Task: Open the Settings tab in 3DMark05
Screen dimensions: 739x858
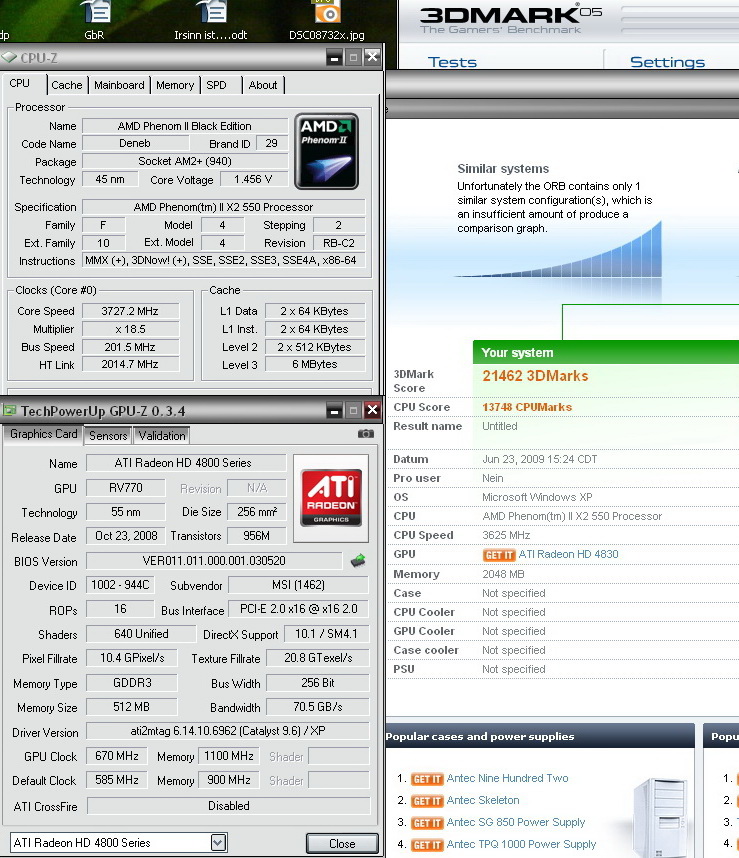Action: [667, 62]
